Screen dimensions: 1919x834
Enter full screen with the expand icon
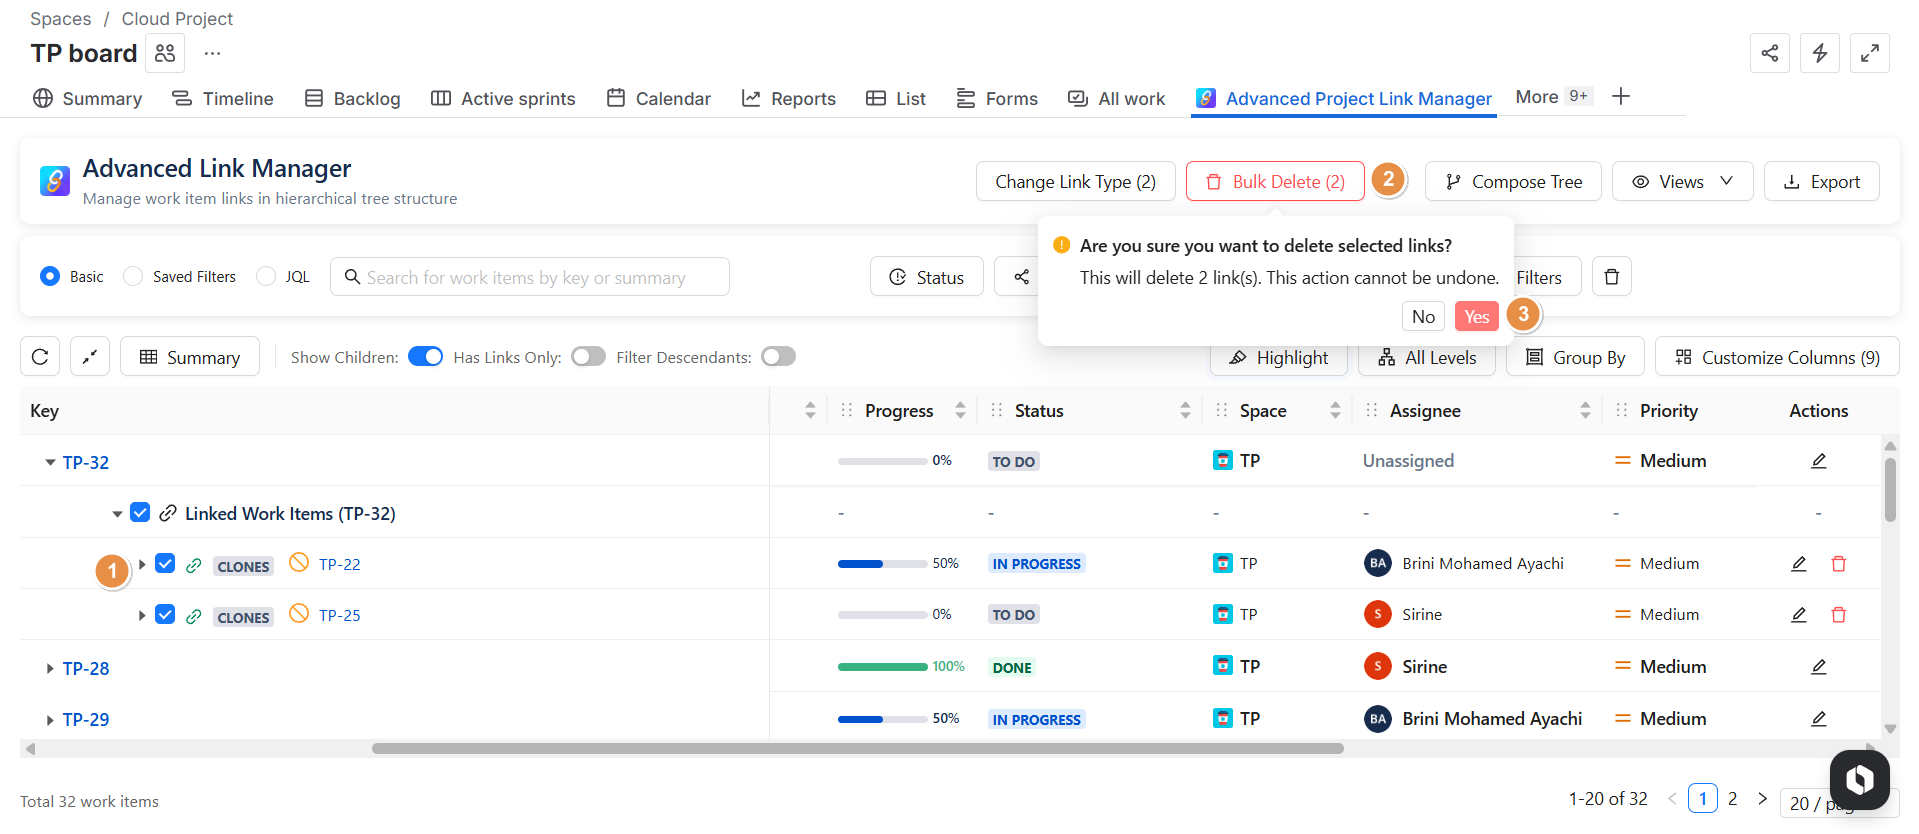(x=1869, y=53)
